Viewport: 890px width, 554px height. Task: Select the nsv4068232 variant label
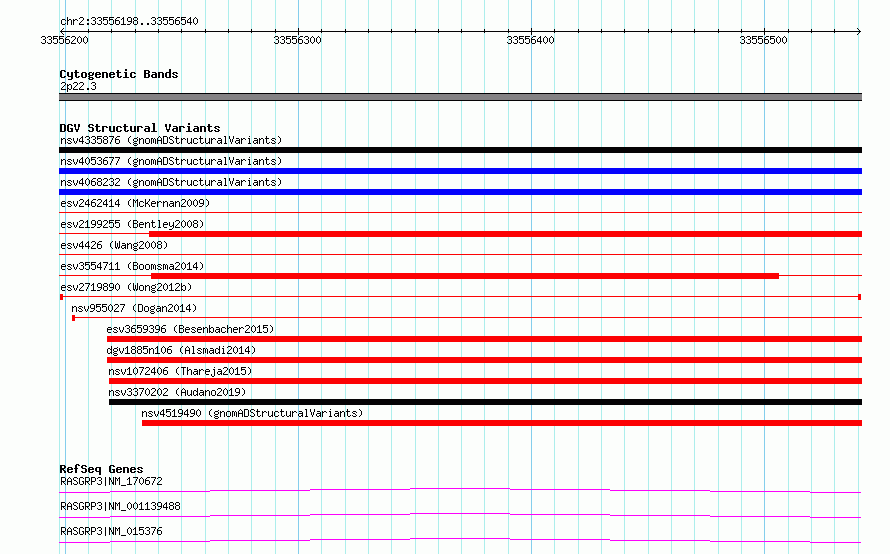(x=171, y=182)
